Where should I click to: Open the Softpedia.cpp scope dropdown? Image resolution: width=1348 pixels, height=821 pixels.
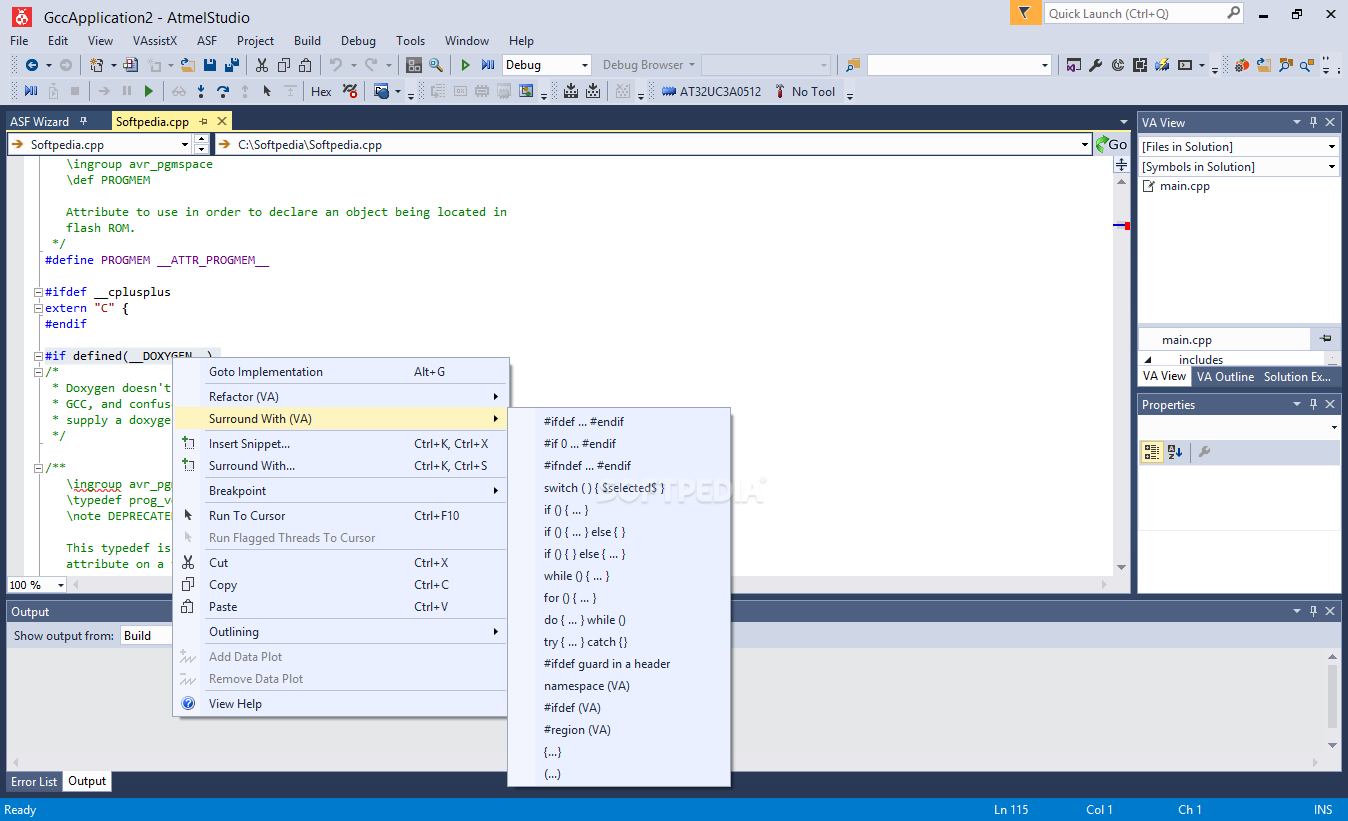coord(184,144)
